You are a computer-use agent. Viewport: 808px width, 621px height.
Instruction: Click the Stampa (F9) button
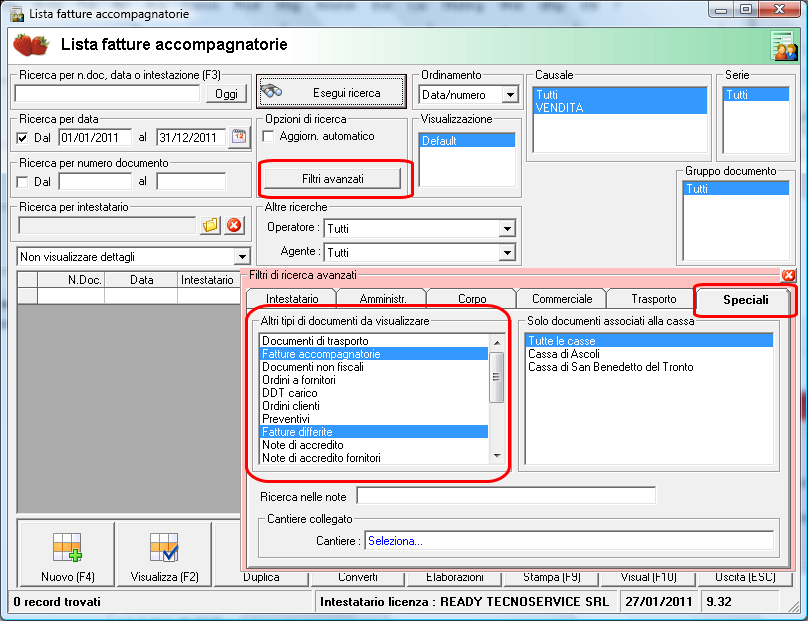coord(552,577)
